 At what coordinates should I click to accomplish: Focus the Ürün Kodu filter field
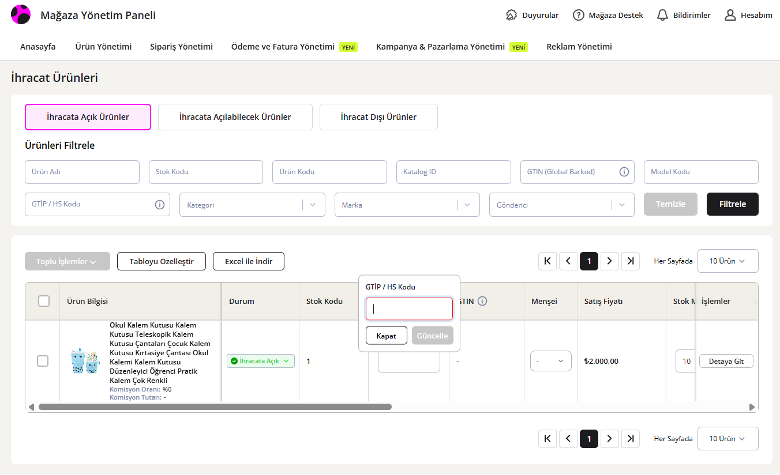[x=329, y=172]
